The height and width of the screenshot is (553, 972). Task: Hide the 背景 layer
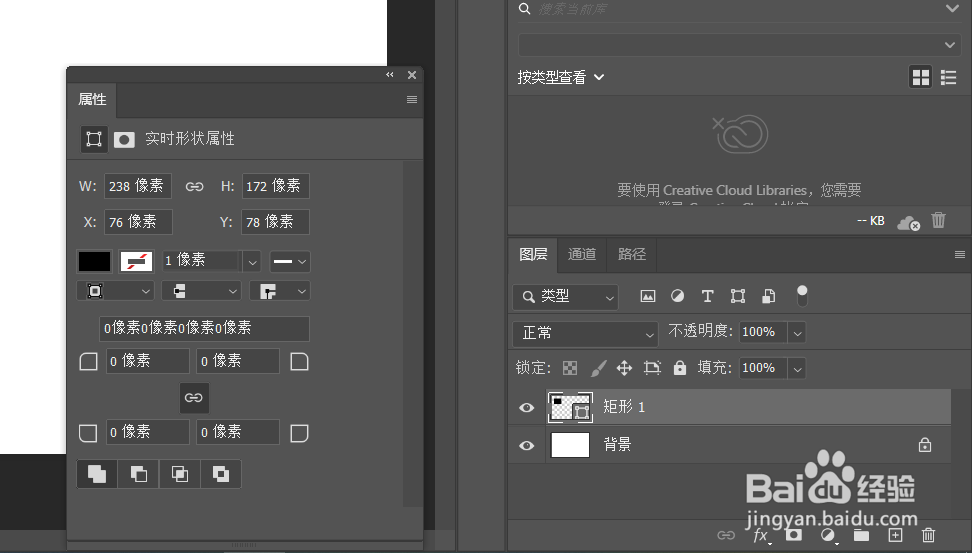click(x=526, y=445)
